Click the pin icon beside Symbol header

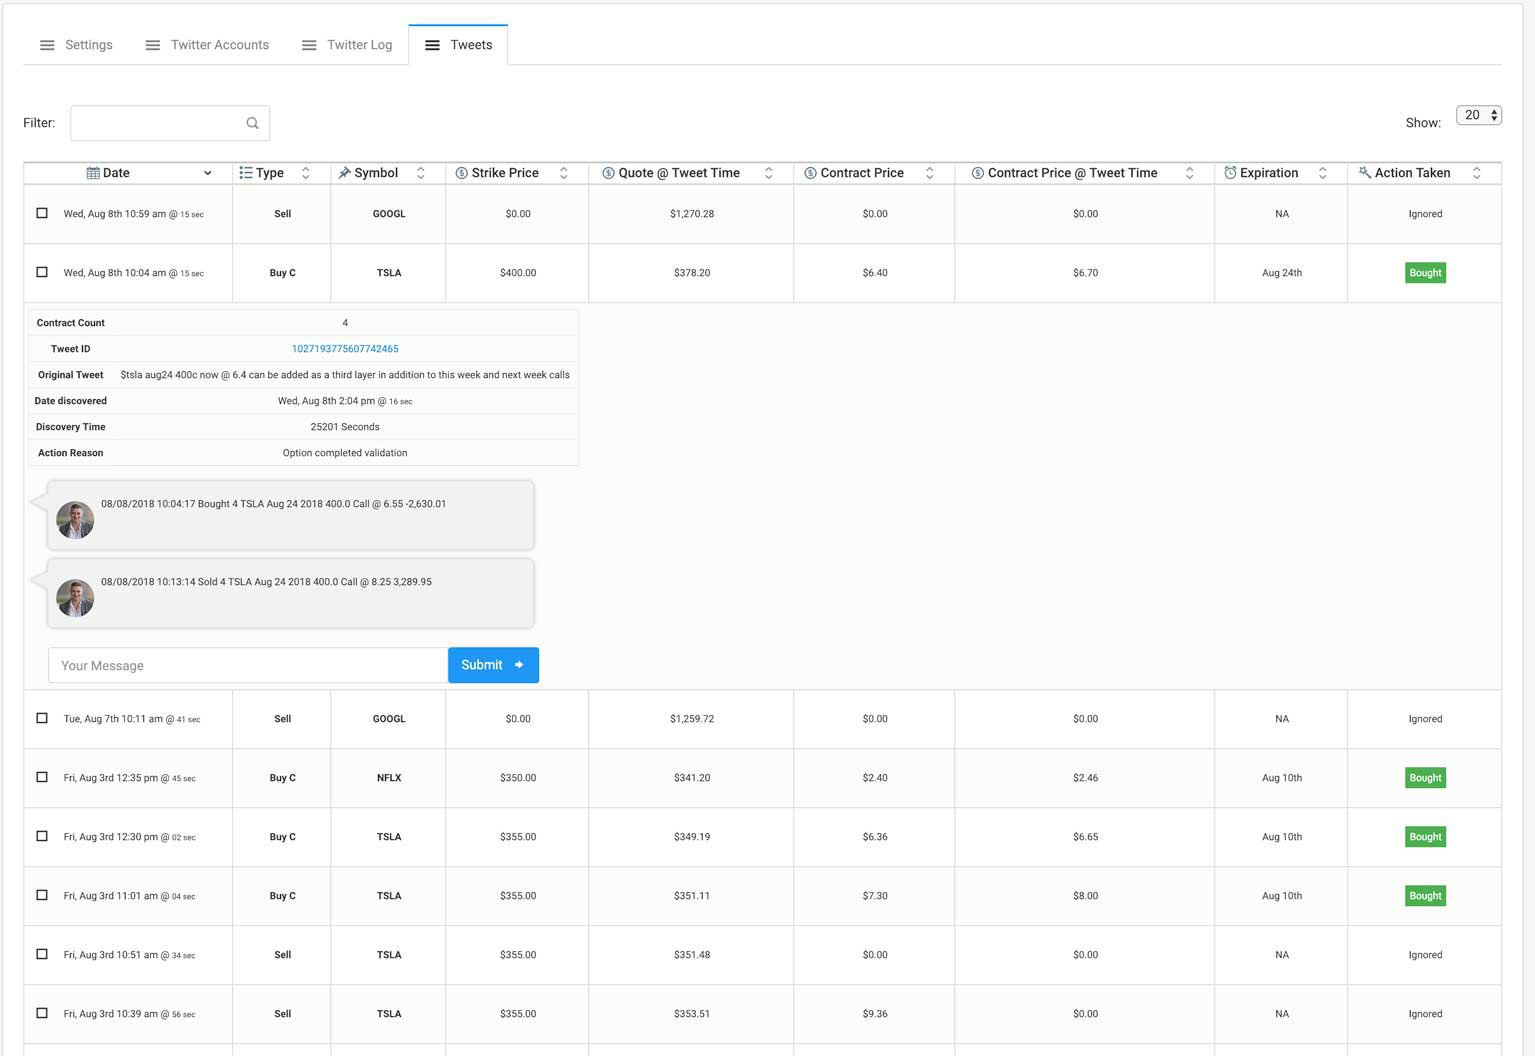[344, 173]
